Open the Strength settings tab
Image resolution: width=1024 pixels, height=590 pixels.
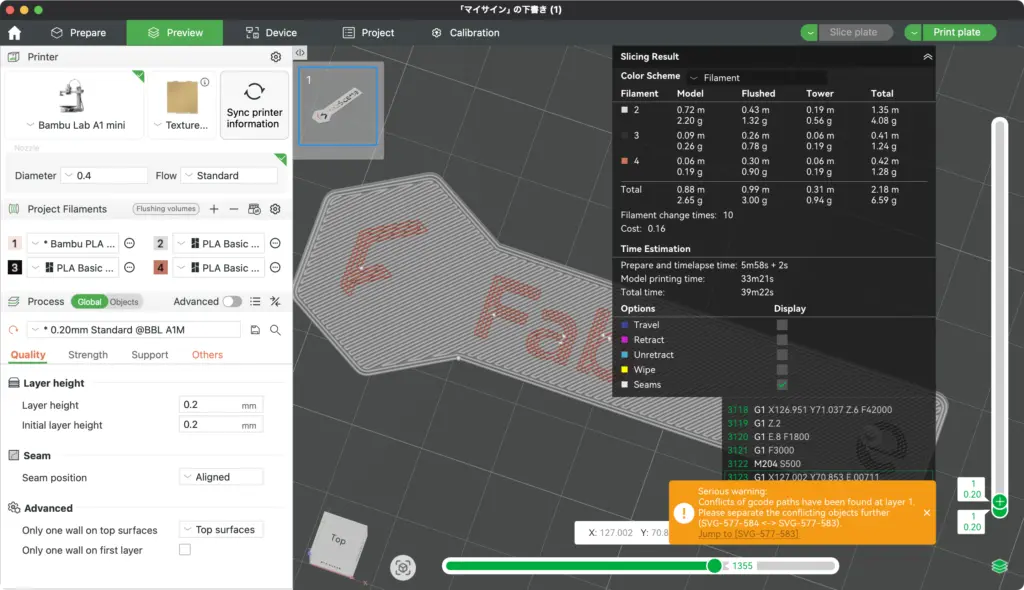point(88,355)
